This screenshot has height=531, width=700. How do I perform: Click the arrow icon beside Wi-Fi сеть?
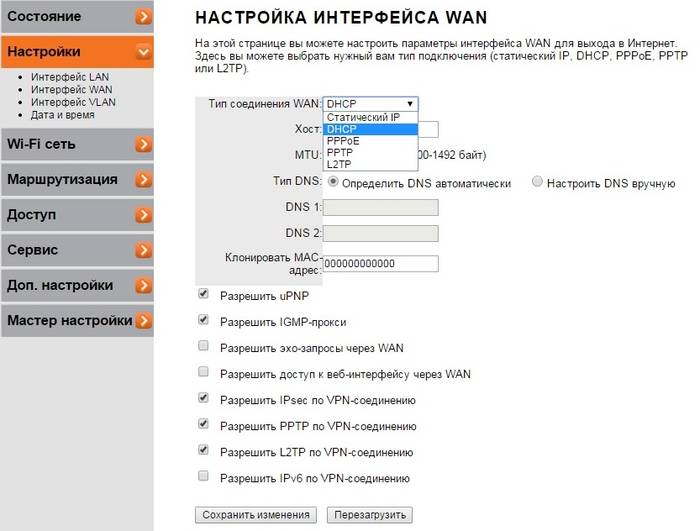pyautogui.click(x=144, y=144)
